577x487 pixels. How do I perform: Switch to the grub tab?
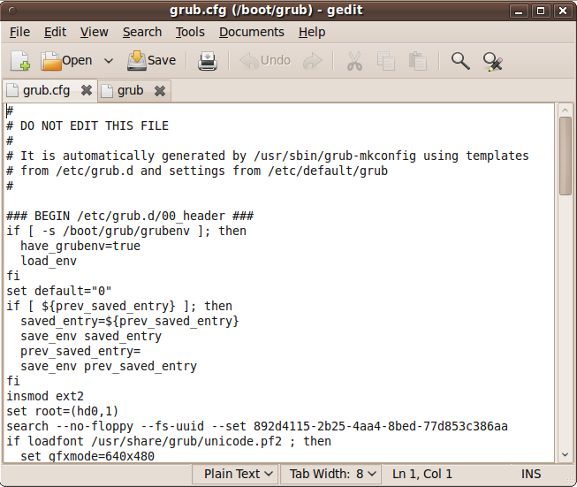[130, 91]
